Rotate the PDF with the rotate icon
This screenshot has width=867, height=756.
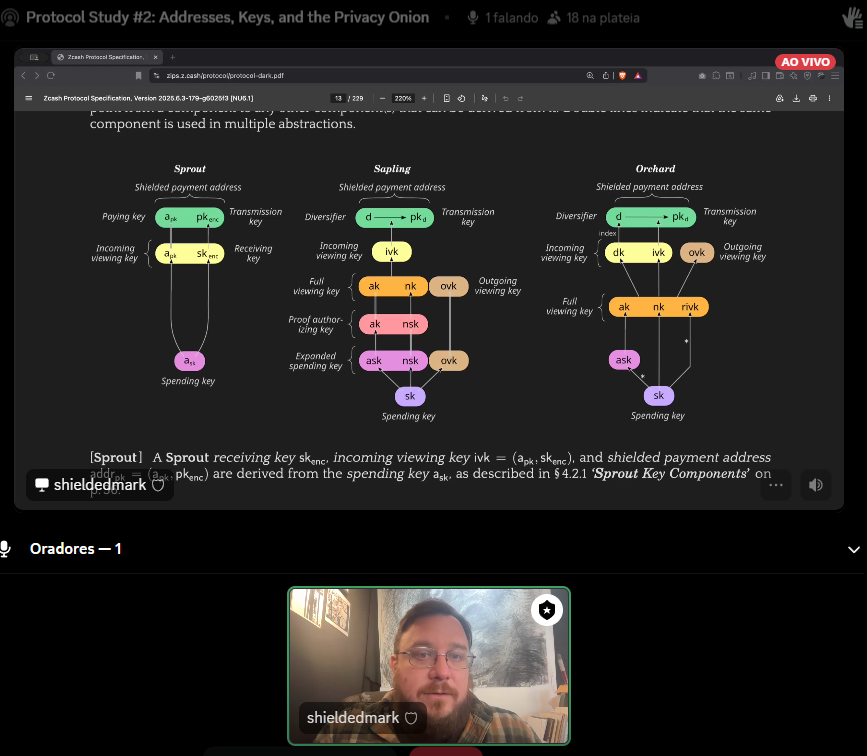click(x=461, y=98)
